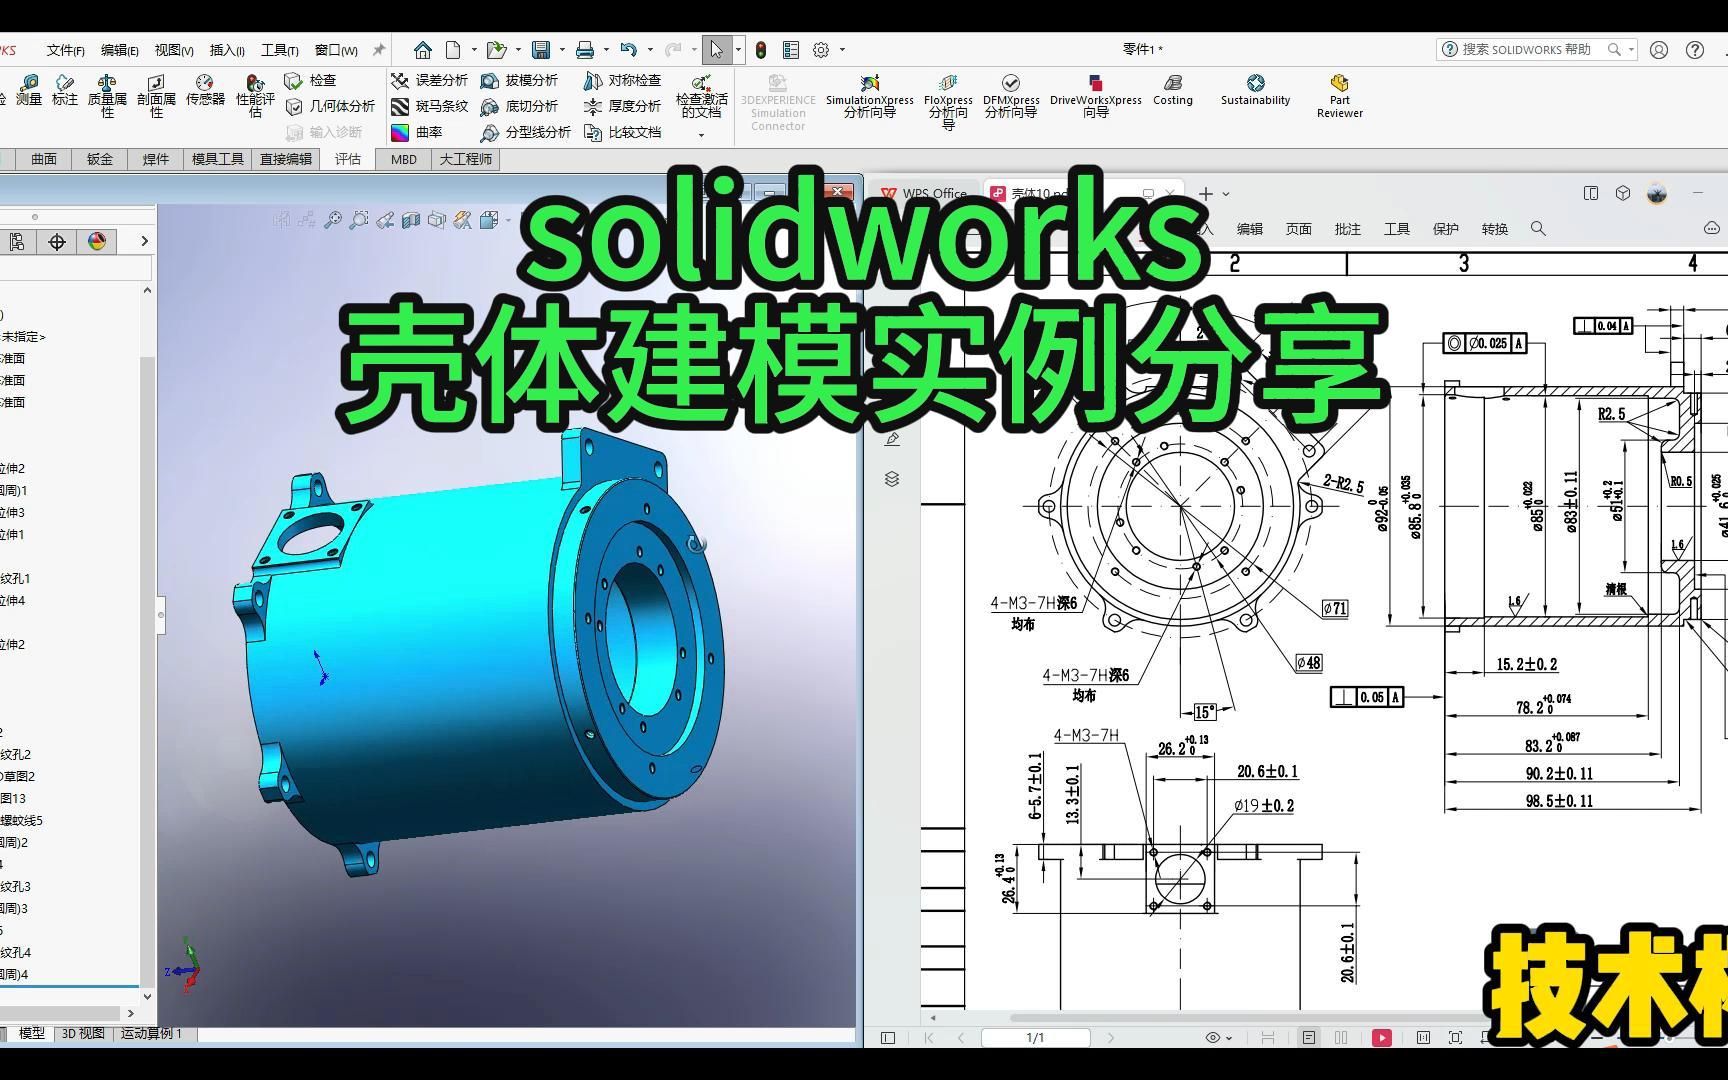
Task: Click 几何体分析 geometry analysis
Action: coord(331,106)
